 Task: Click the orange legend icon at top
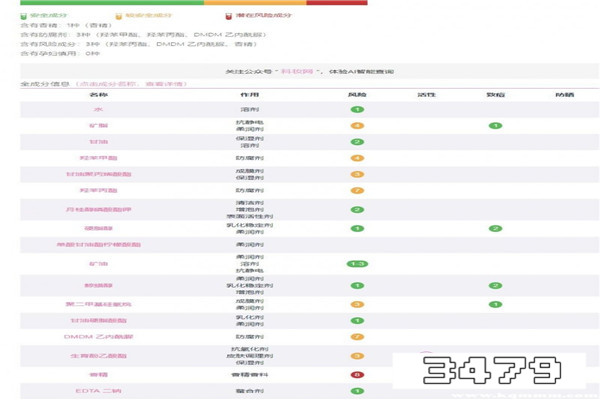pos(118,17)
